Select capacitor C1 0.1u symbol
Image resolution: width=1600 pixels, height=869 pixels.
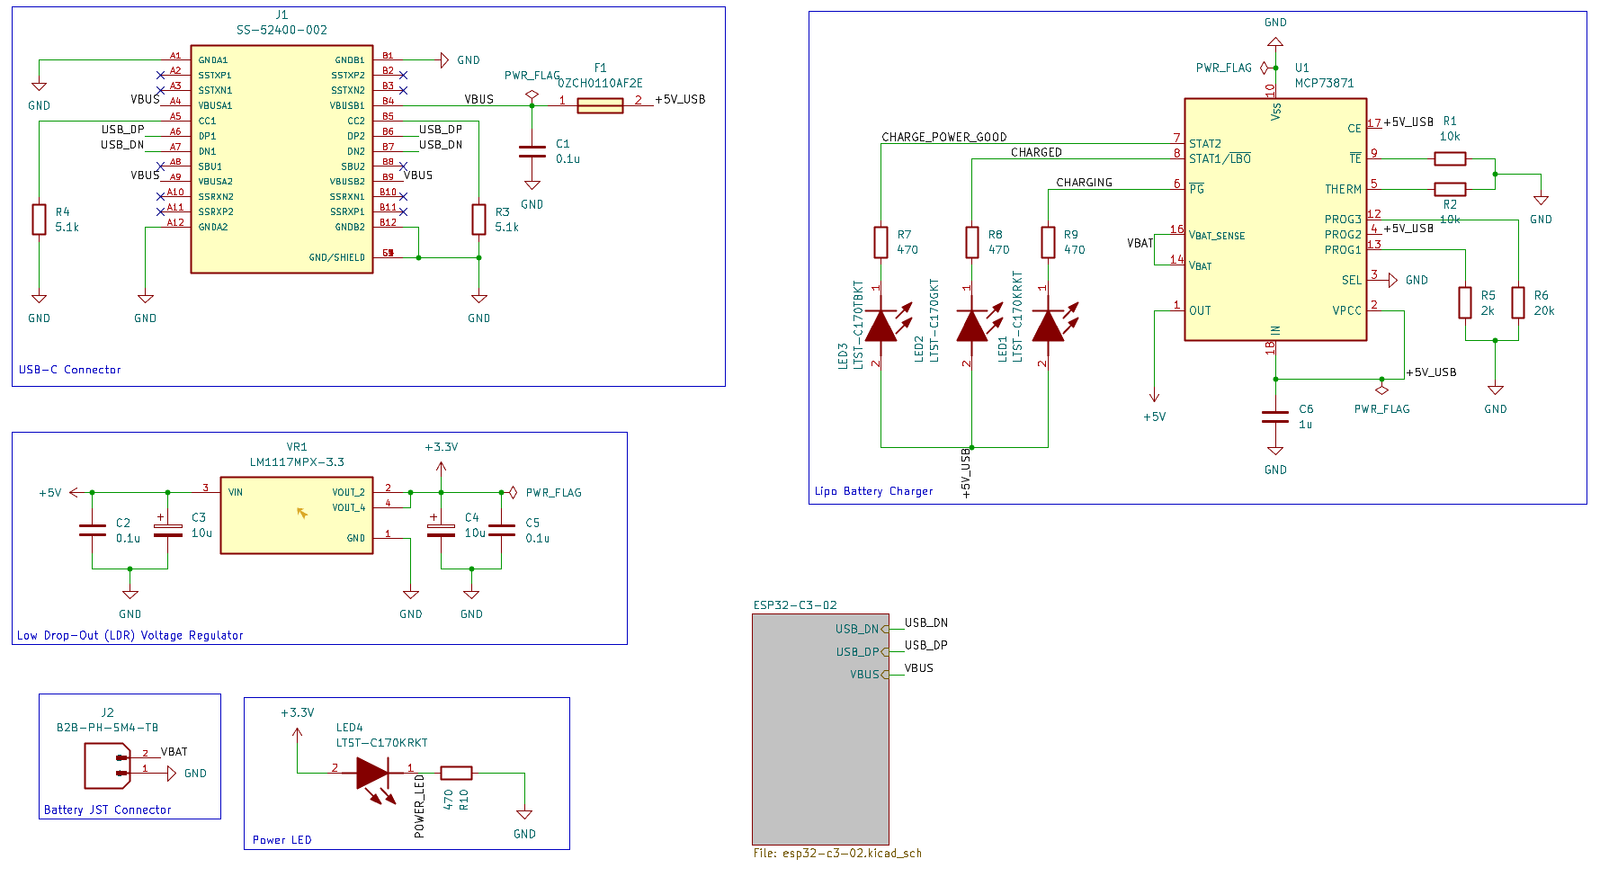(532, 152)
